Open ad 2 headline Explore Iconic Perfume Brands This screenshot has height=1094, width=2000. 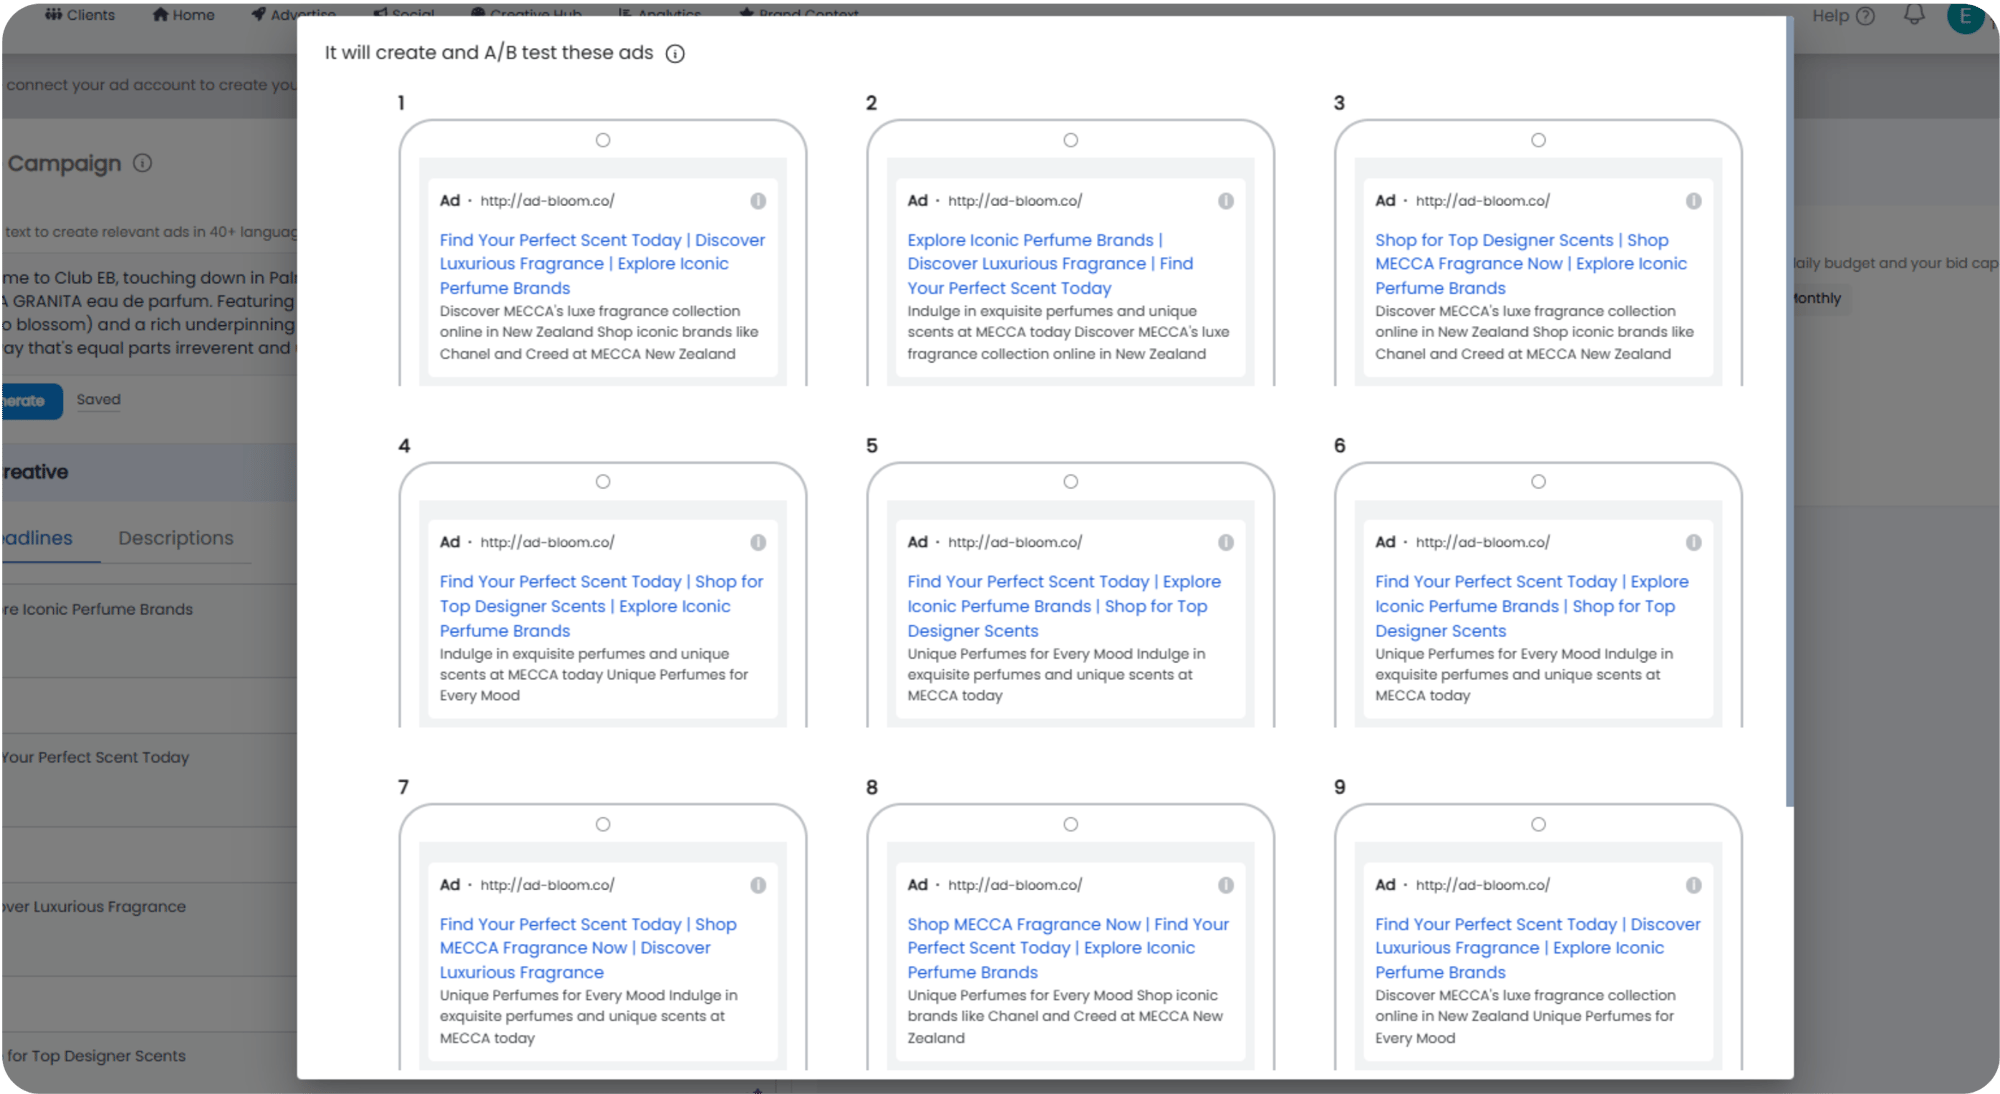click(1050, 264)
